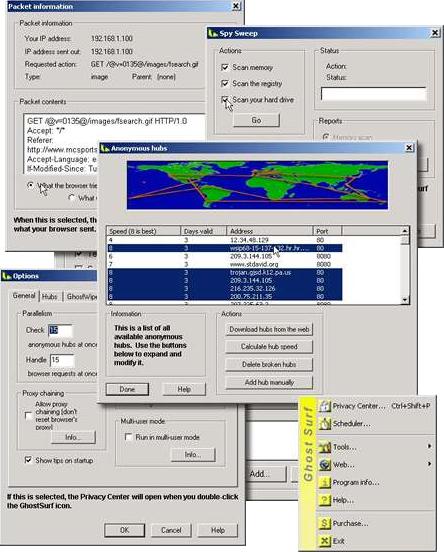This screenshot has height=552, width=444.
Task: Open Scheduler menu entry
Action: [x=375, y=424]
